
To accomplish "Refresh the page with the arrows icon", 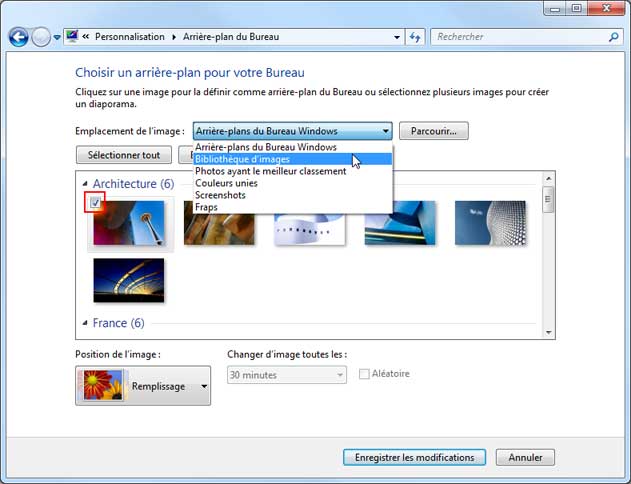I will (415, 37).
